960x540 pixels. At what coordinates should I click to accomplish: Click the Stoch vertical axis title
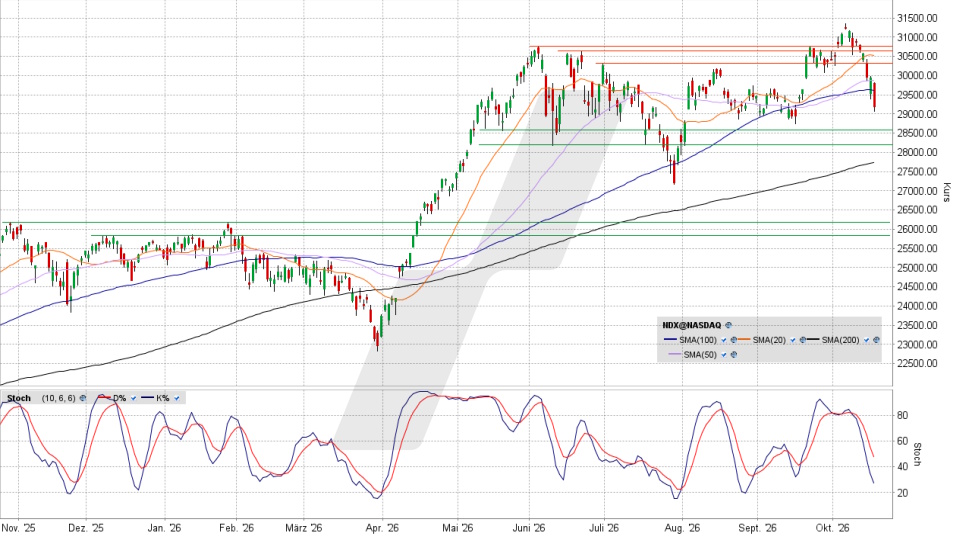[x=917, y=454]
